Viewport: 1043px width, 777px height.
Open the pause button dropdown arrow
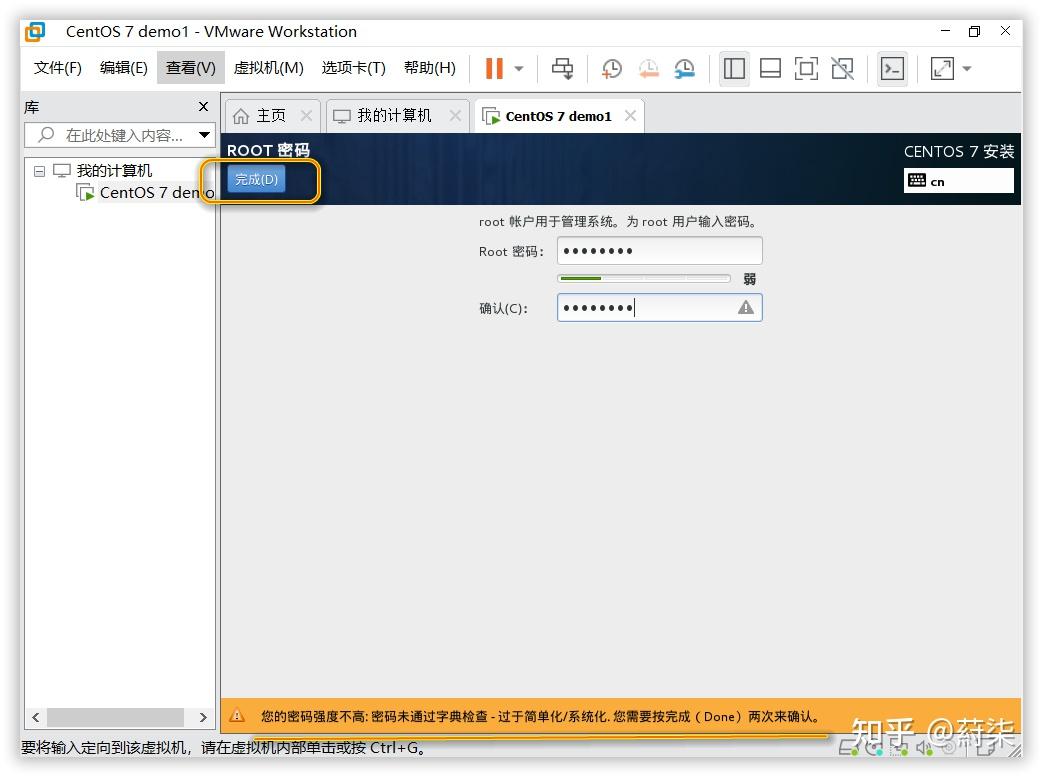[x=518, y=68]
